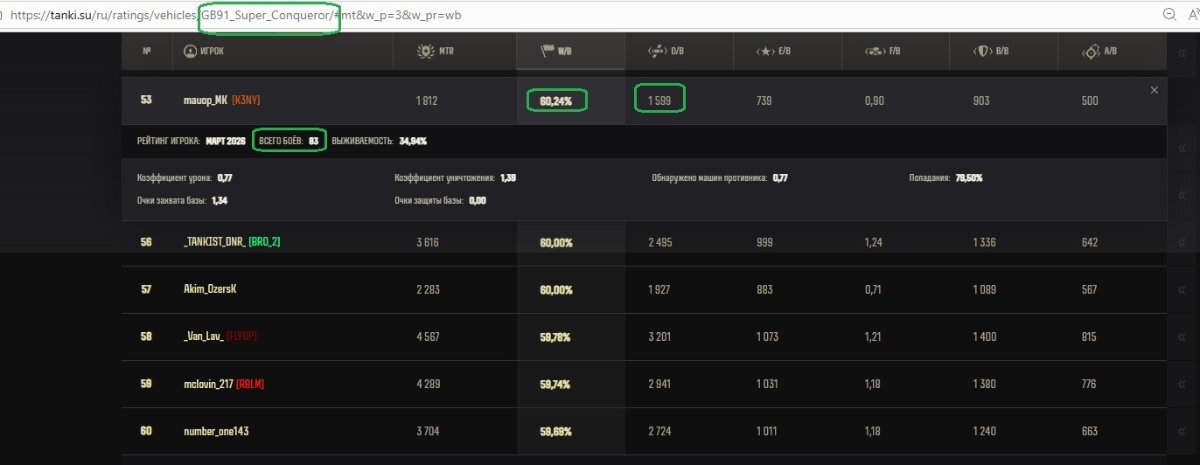Select the 60,24% win rate value
This screenshot has width=1200, height=465.
pos(557,100)
